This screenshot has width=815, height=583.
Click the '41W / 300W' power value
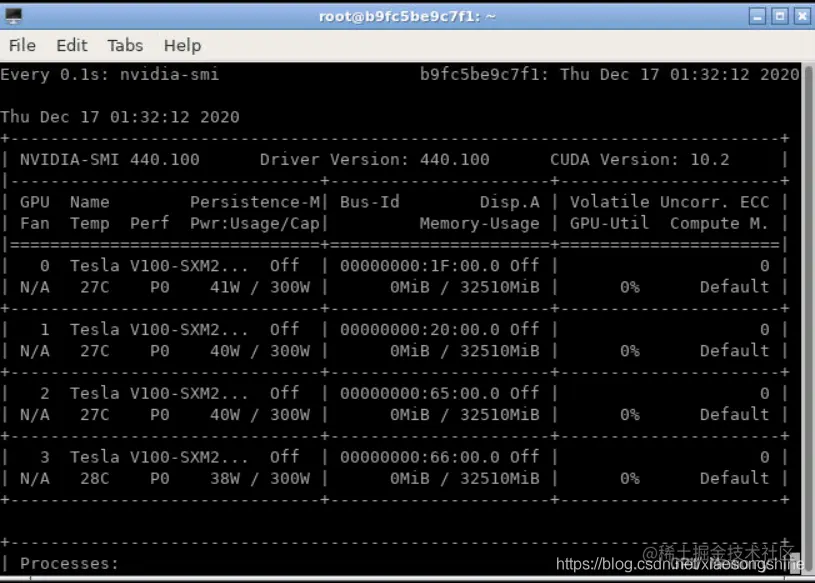click(x=260, y=287)
